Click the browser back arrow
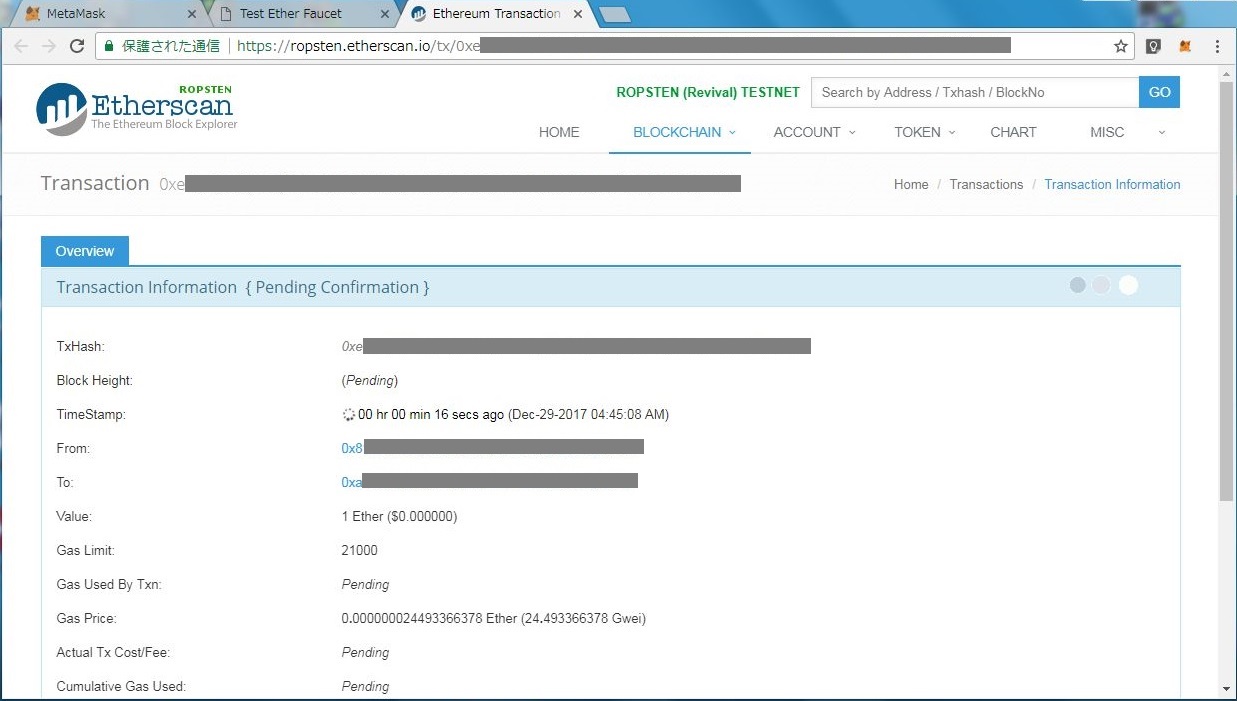This screenshot has height=701, width=1237. (x=22, y=46)
